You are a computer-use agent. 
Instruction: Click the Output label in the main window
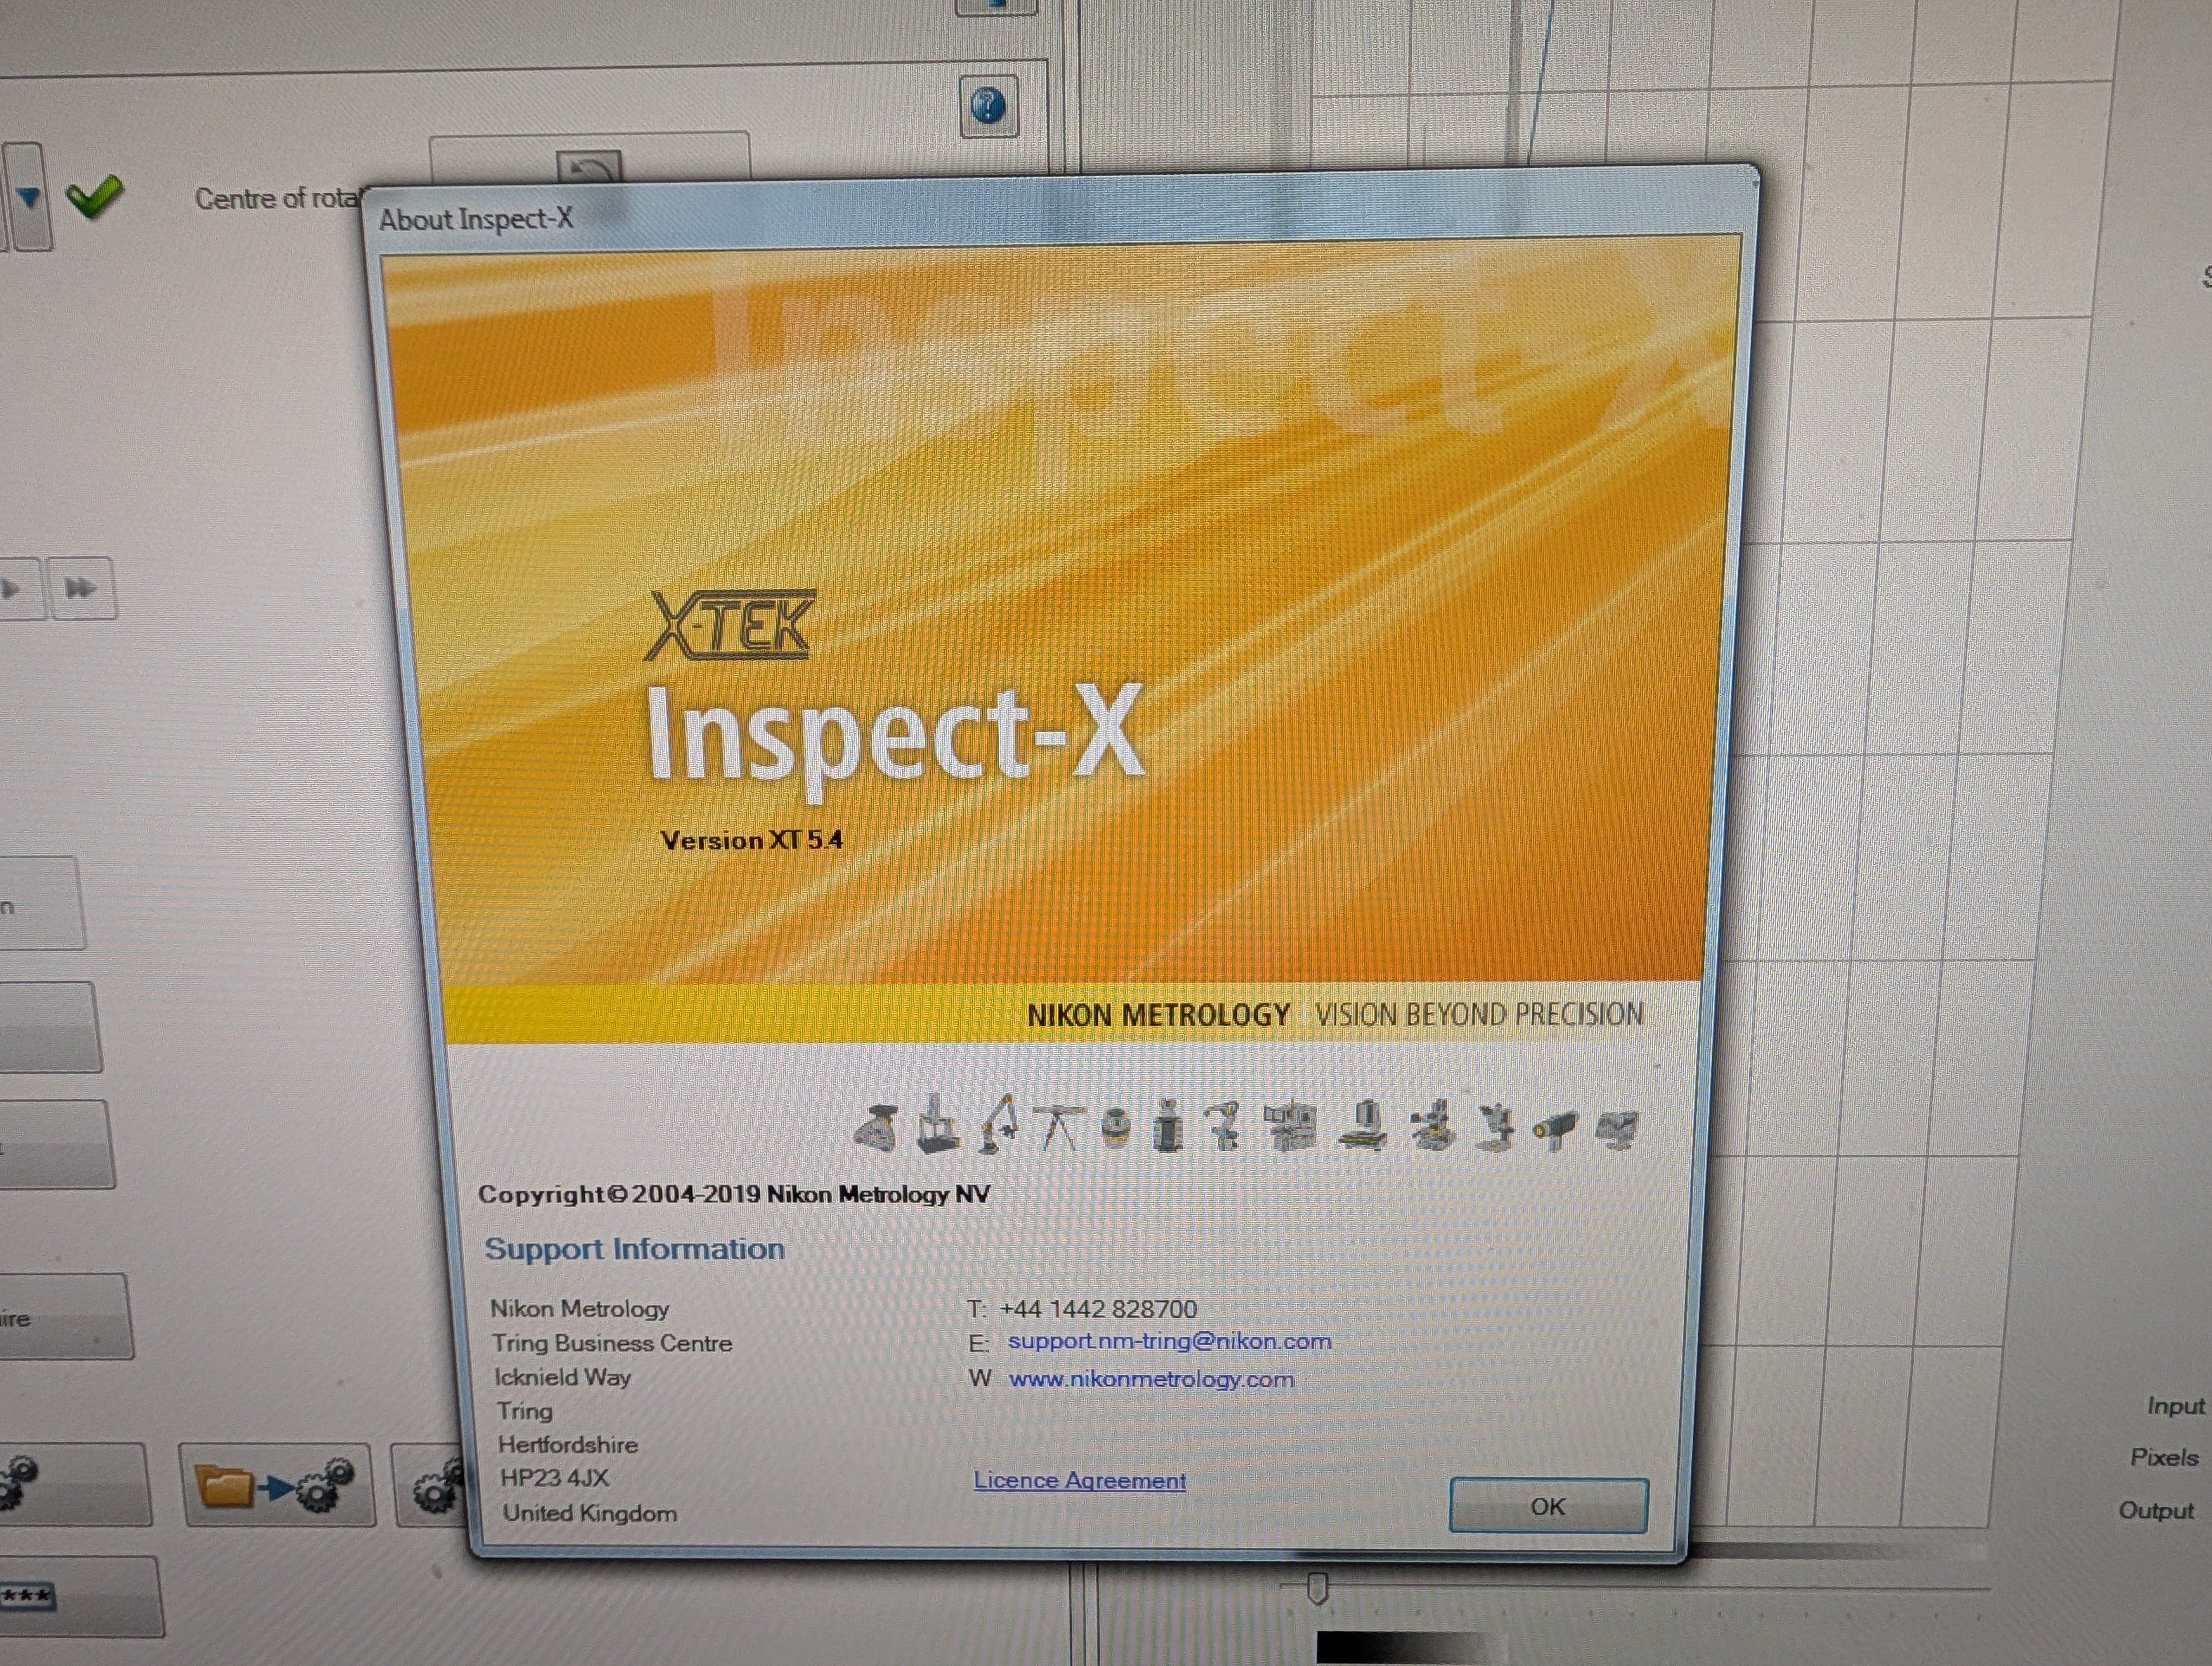click(2156, 1510)
